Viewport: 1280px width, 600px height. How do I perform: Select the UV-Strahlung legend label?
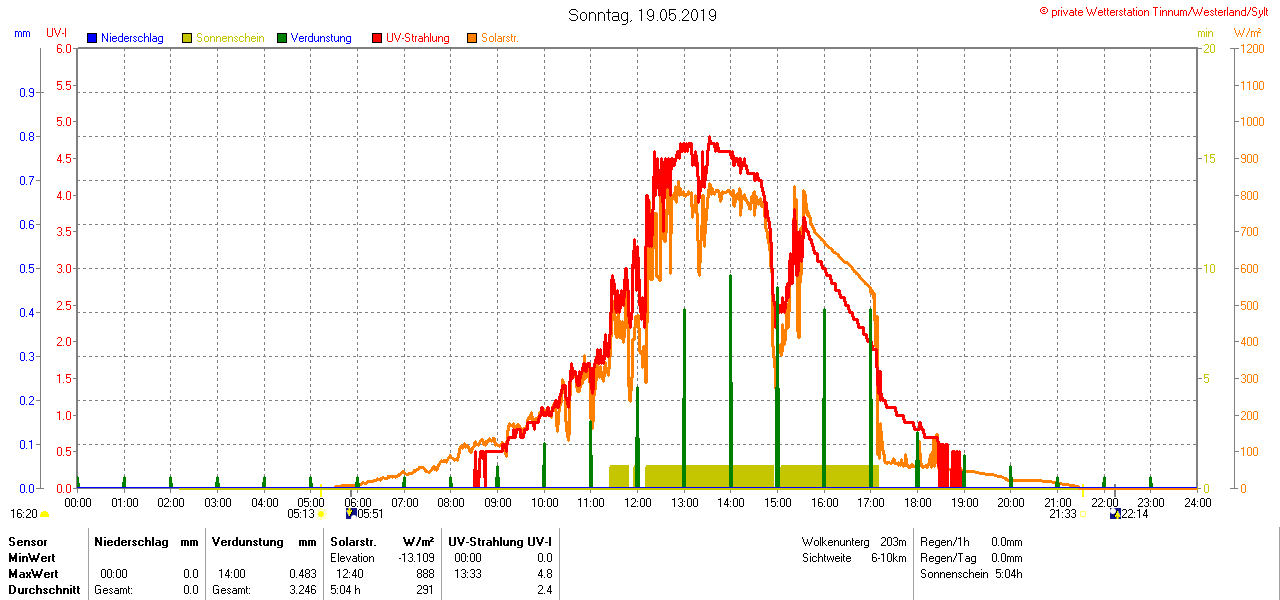click(x=418, y=38)
